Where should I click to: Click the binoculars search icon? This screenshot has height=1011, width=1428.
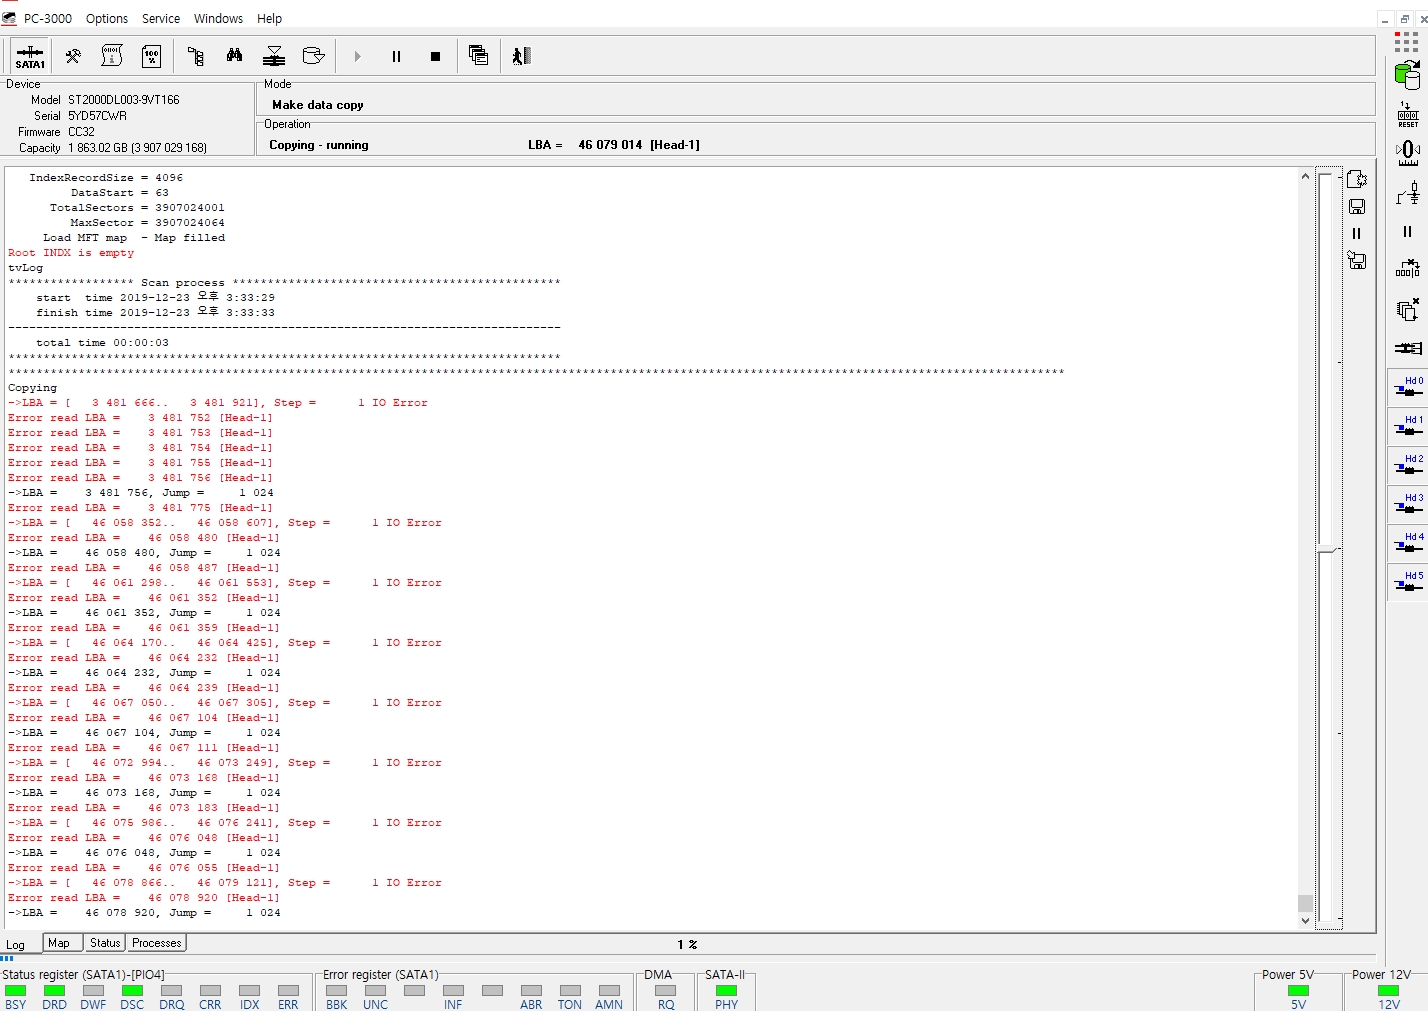pos(235,56)
